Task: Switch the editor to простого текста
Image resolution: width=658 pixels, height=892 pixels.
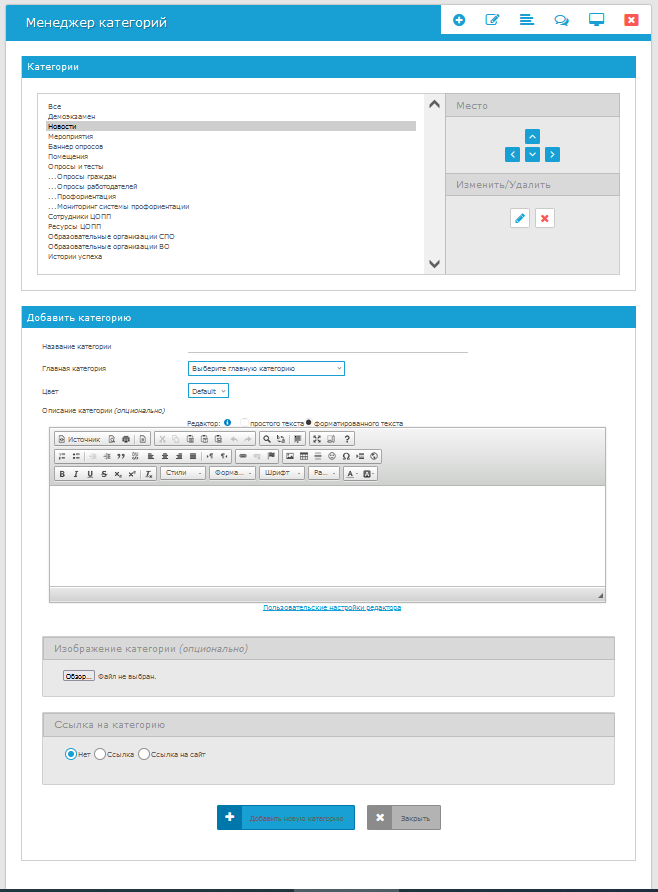Action: click(245, 422)
